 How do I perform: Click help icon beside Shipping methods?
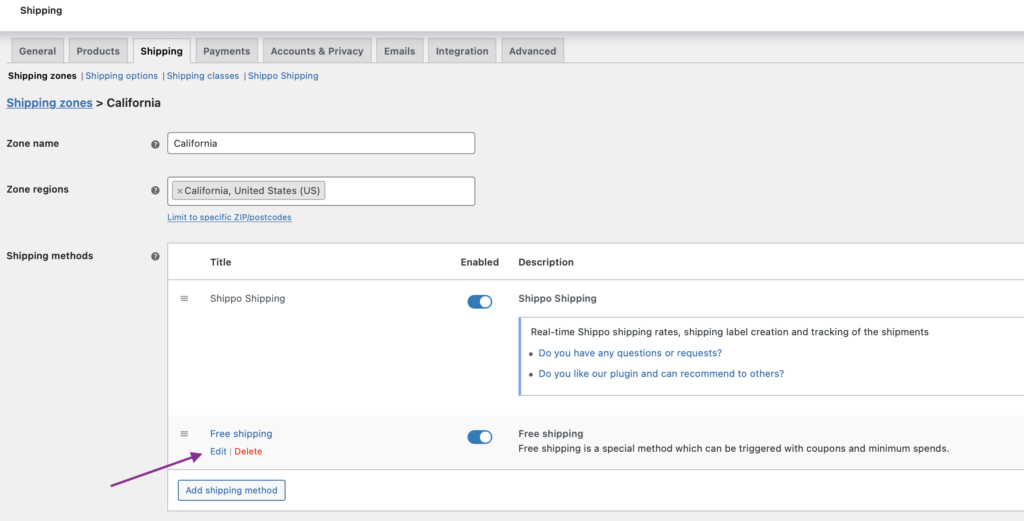point(155,257)
